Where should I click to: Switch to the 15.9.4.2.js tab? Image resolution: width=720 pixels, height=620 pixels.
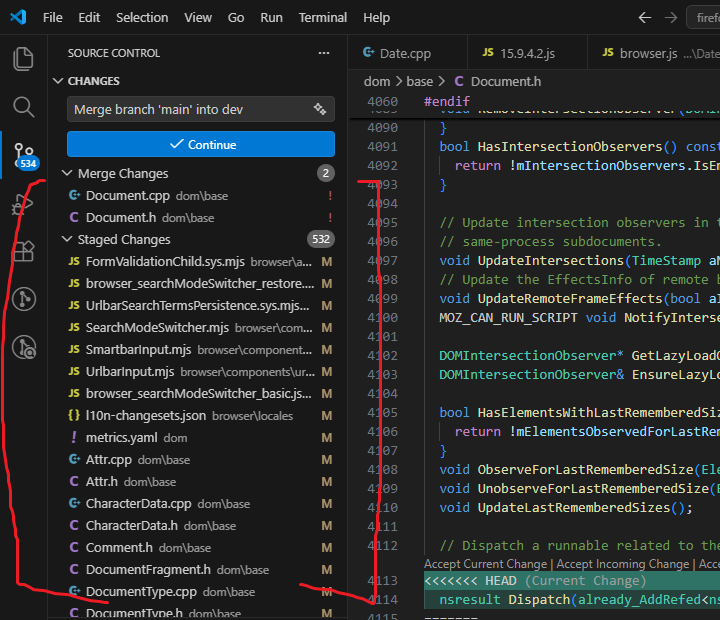click(x=527, y=53)
